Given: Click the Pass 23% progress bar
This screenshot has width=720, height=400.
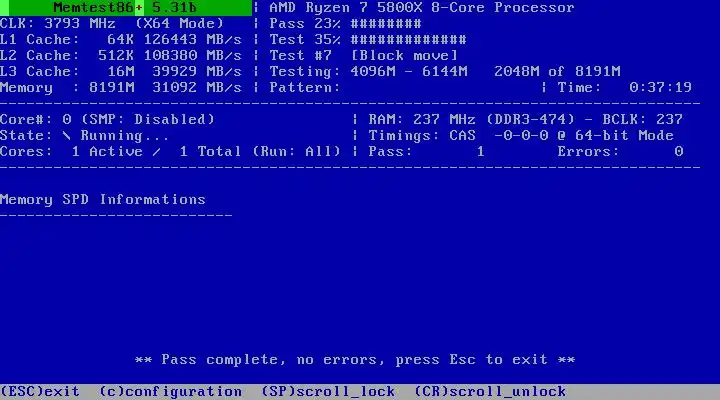Looking at the screenshot, I should [345, 23].
